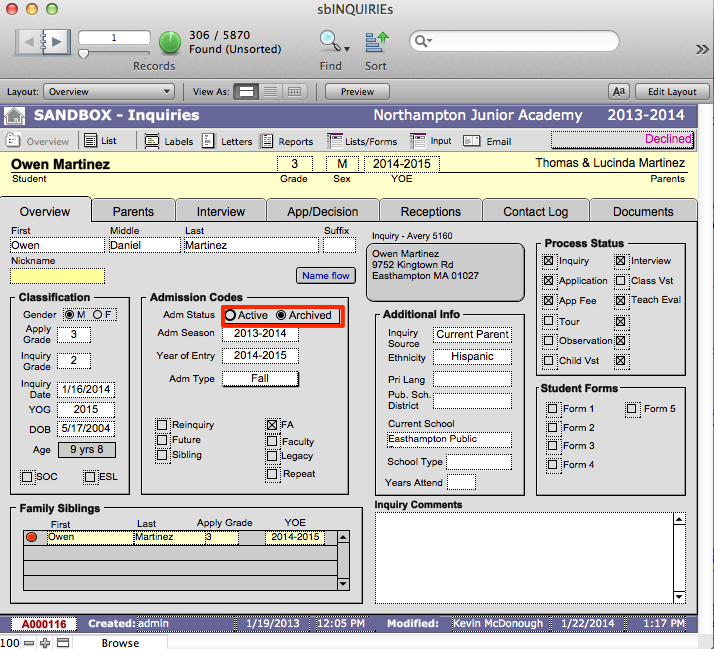Switch to table view icon
This screenshot has height=649, width=714.
(294, 92)
